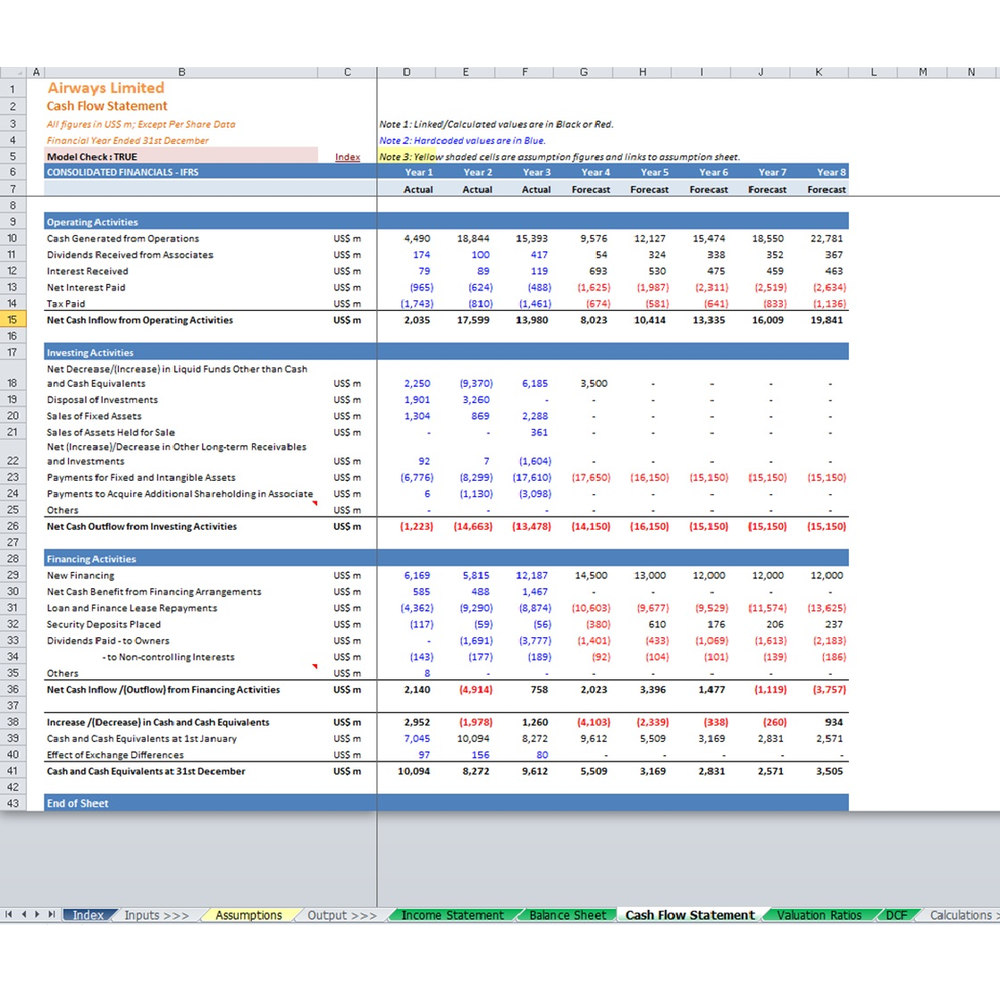1000x1000 pixels.
Task: Open the Index sheet tab
Action: coord(88,915)
